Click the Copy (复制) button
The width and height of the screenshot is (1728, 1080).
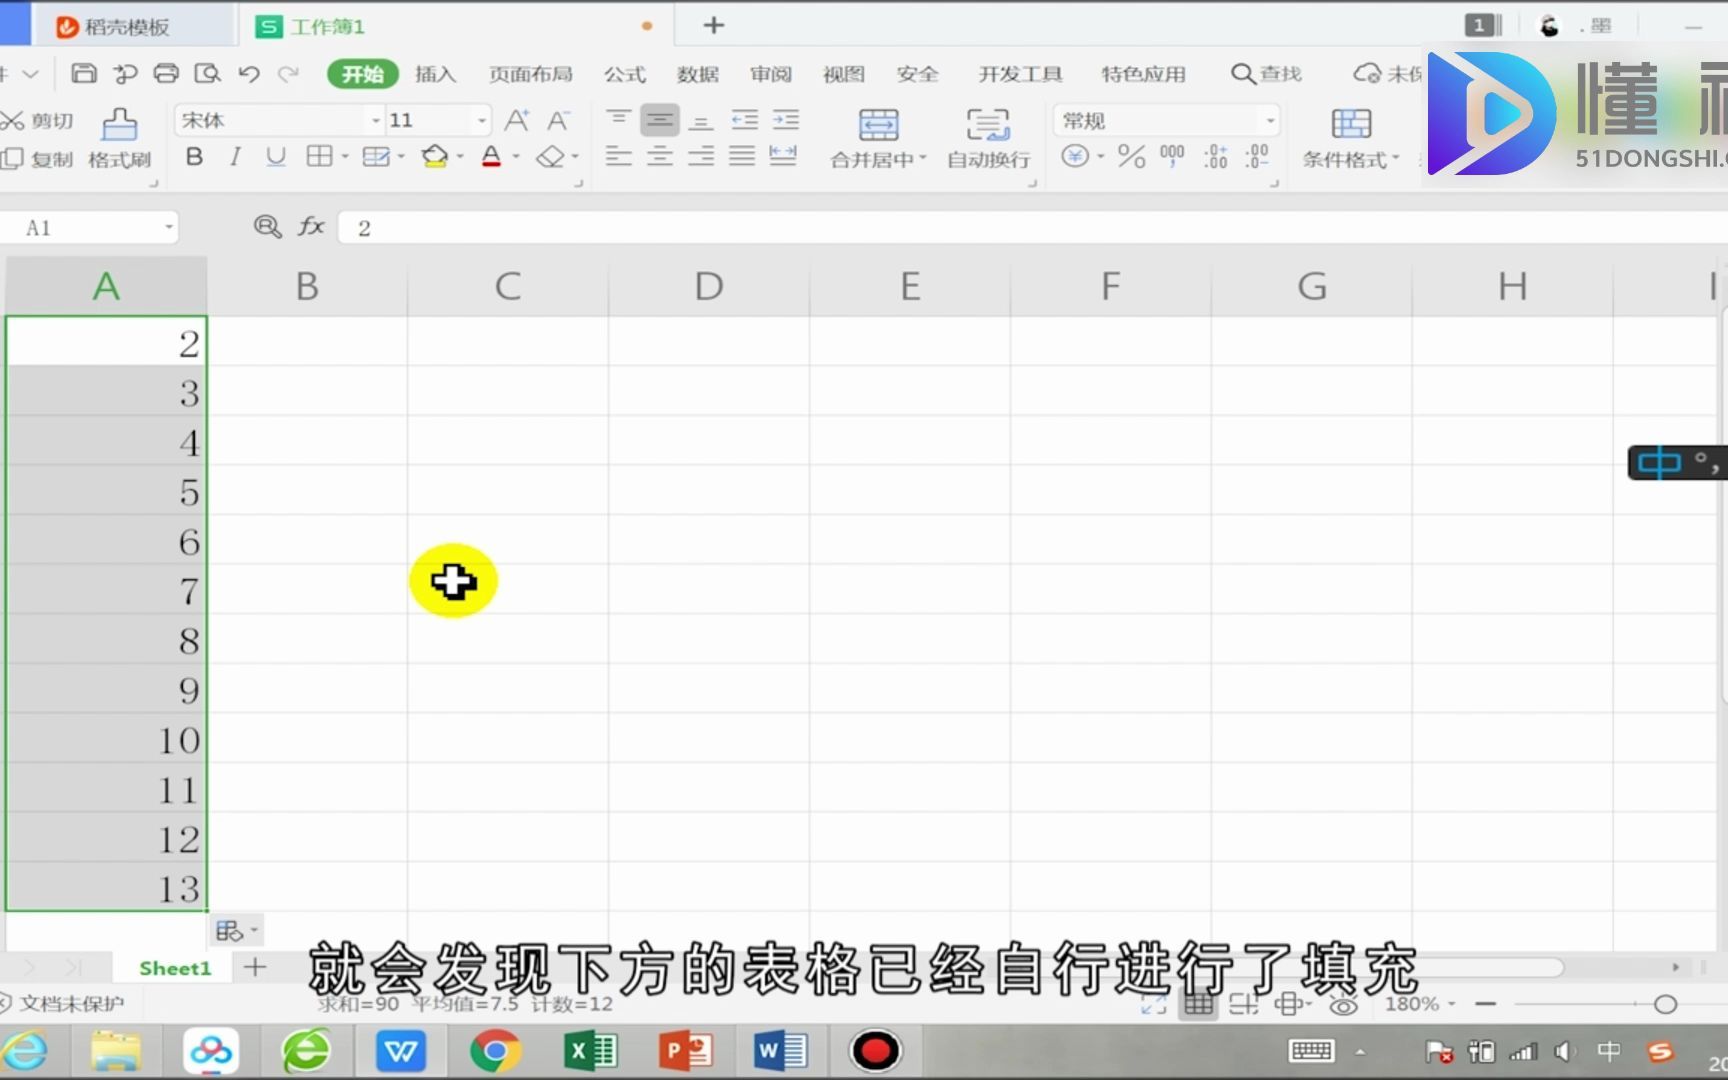[38, 159]
